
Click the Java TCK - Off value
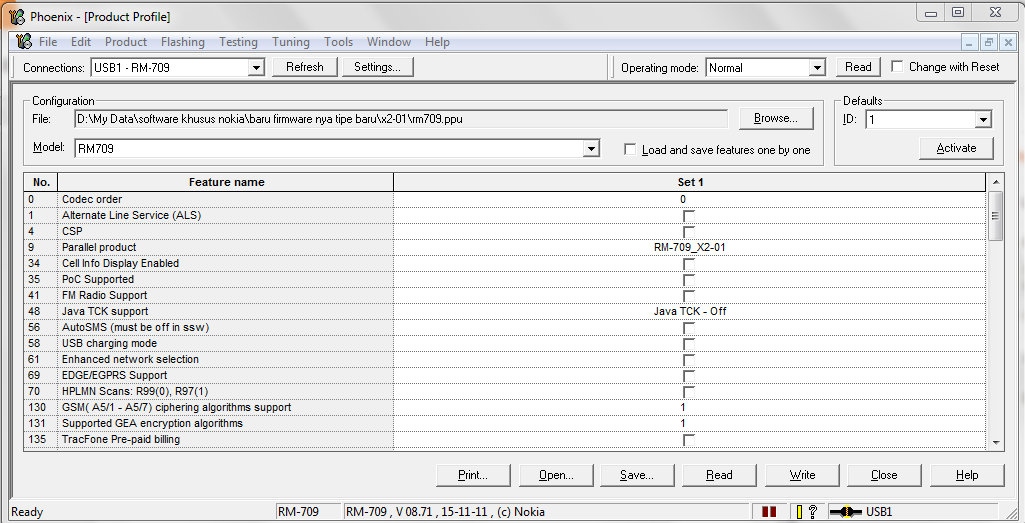click(x=690, y=311)
